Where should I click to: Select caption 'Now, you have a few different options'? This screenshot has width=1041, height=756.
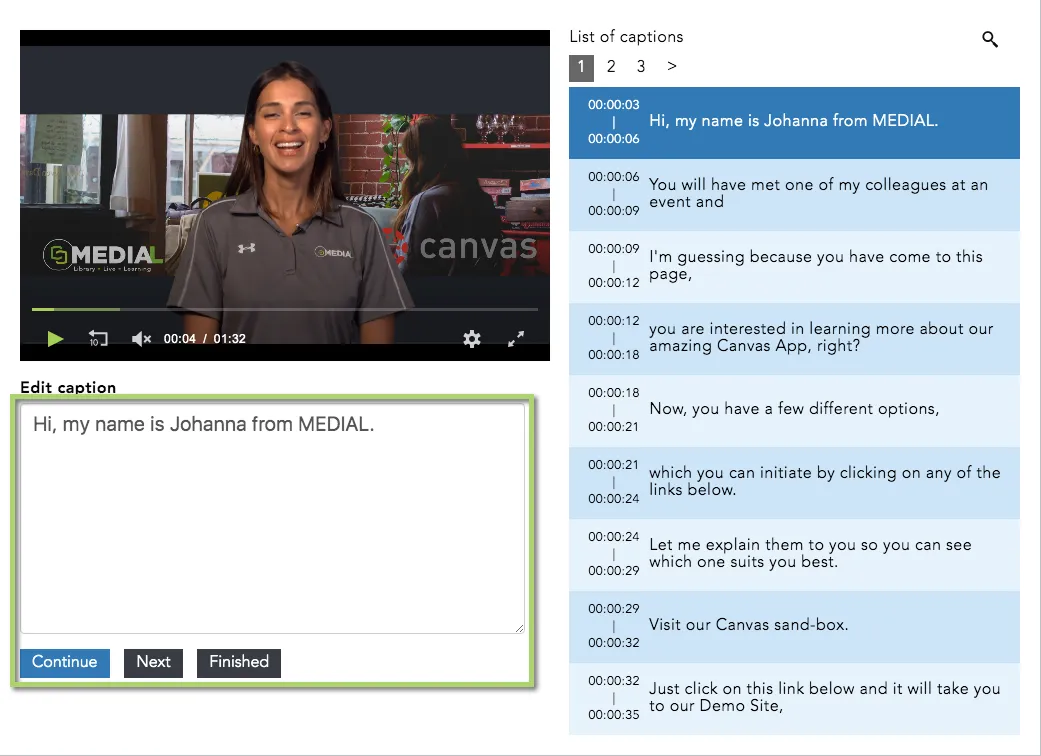[x=794, y=410]
